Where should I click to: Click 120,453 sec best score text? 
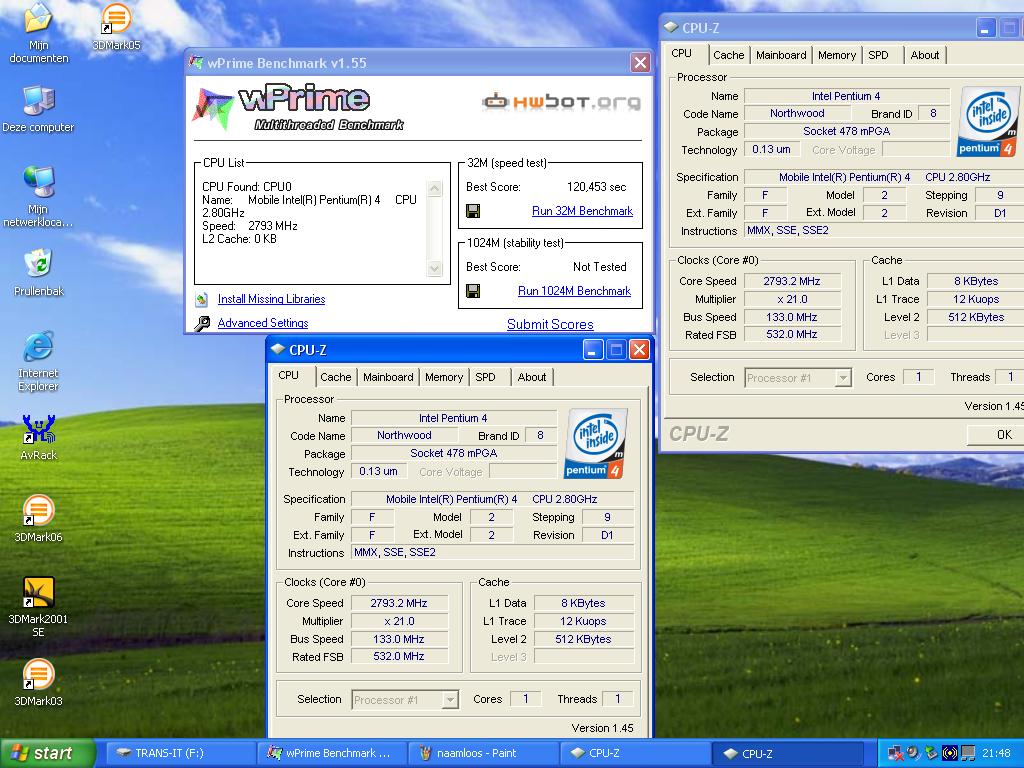tap(596, 187)
